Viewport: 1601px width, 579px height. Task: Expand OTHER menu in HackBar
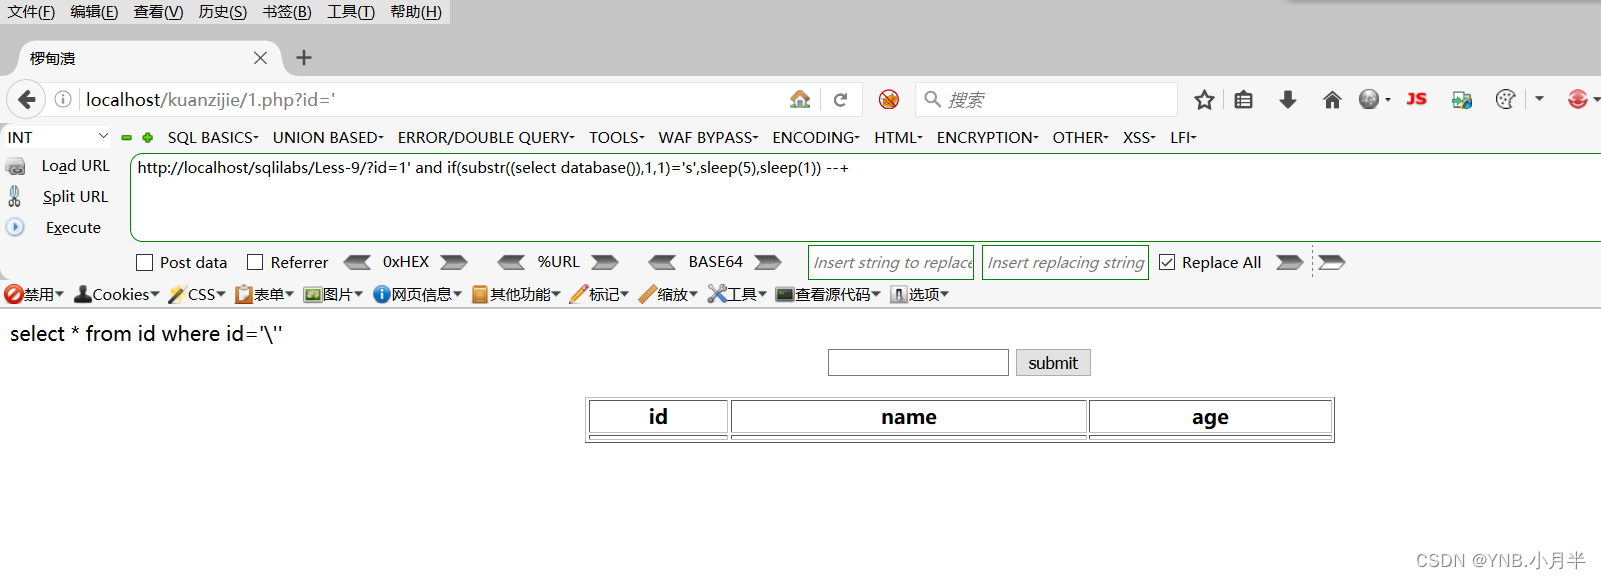1080,138
